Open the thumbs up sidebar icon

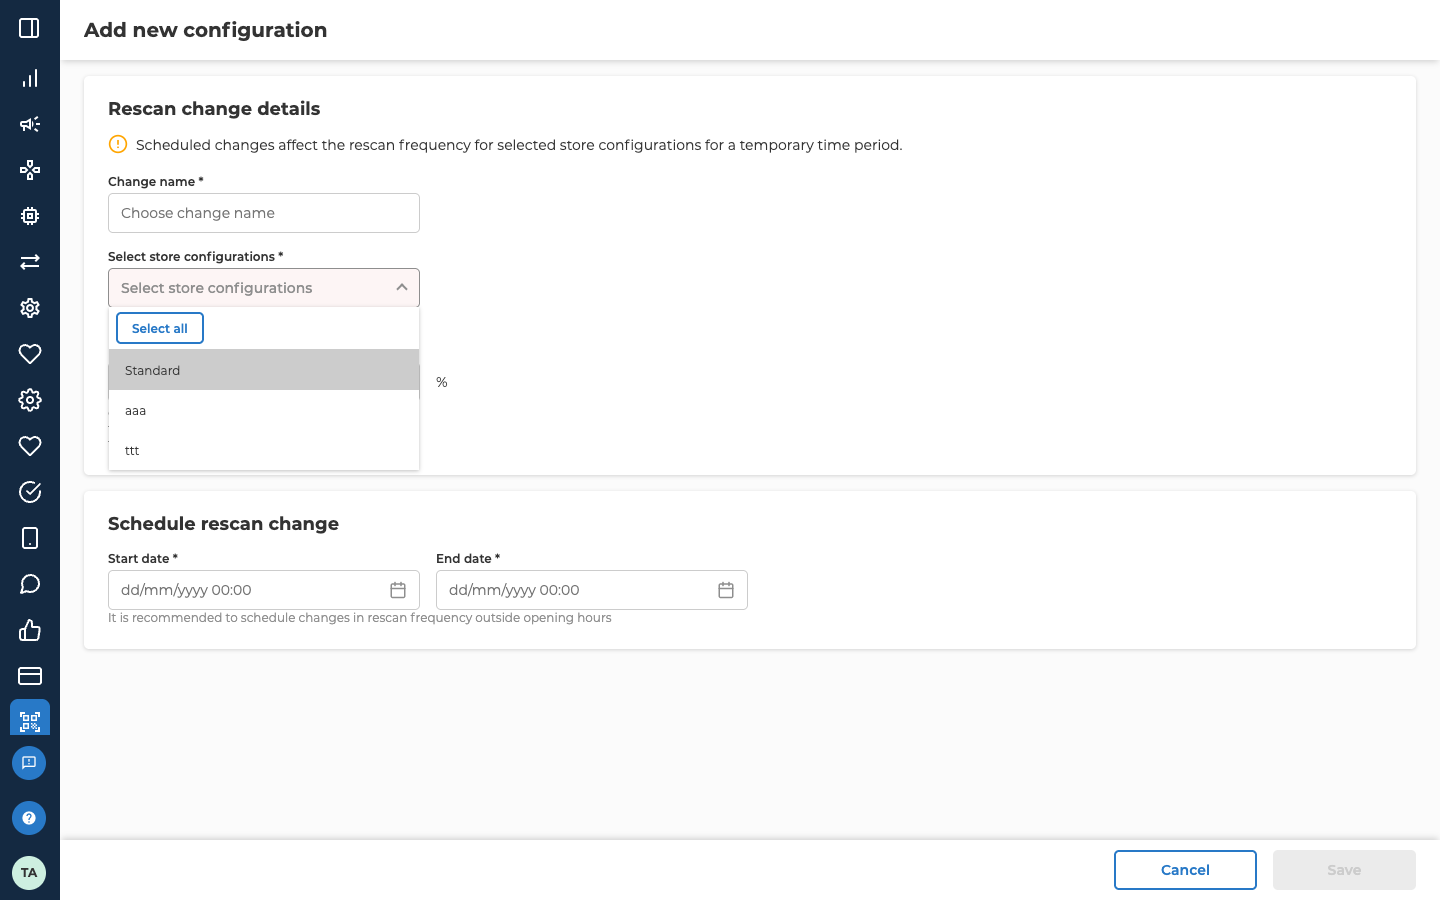pos(30,630)
